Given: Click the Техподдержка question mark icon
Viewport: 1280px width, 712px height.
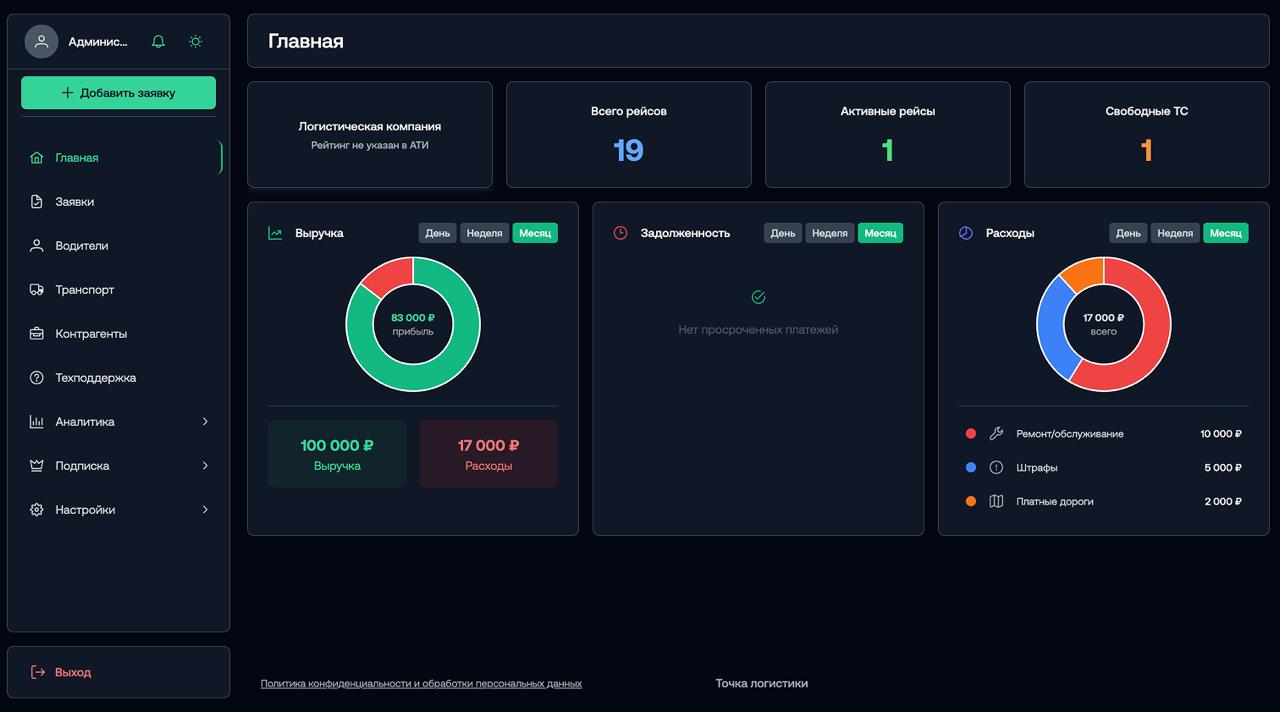Looking at the screenshot, I should pyautogui.click(x=37, y=378).
